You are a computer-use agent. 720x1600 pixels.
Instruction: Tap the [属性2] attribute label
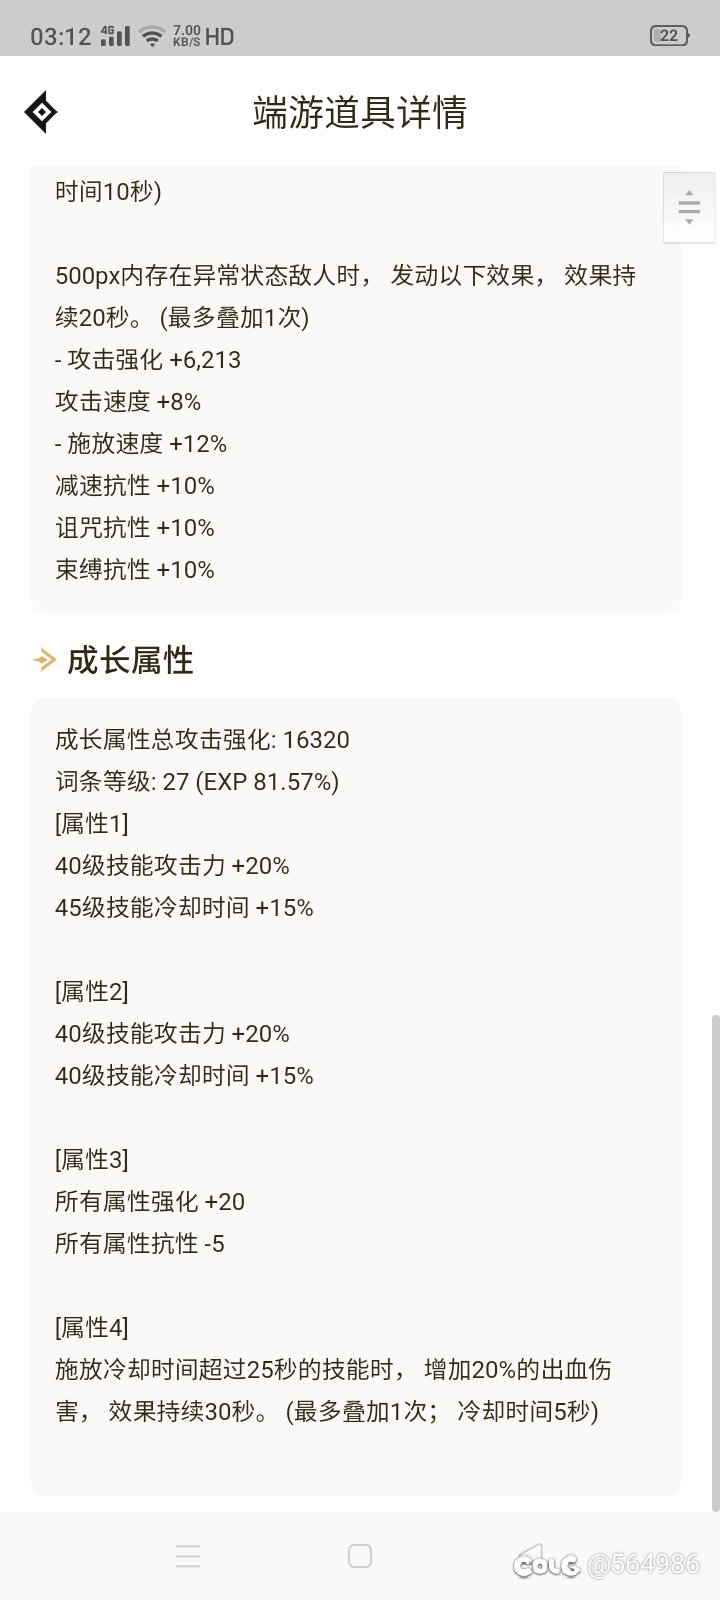click(92, 992)
